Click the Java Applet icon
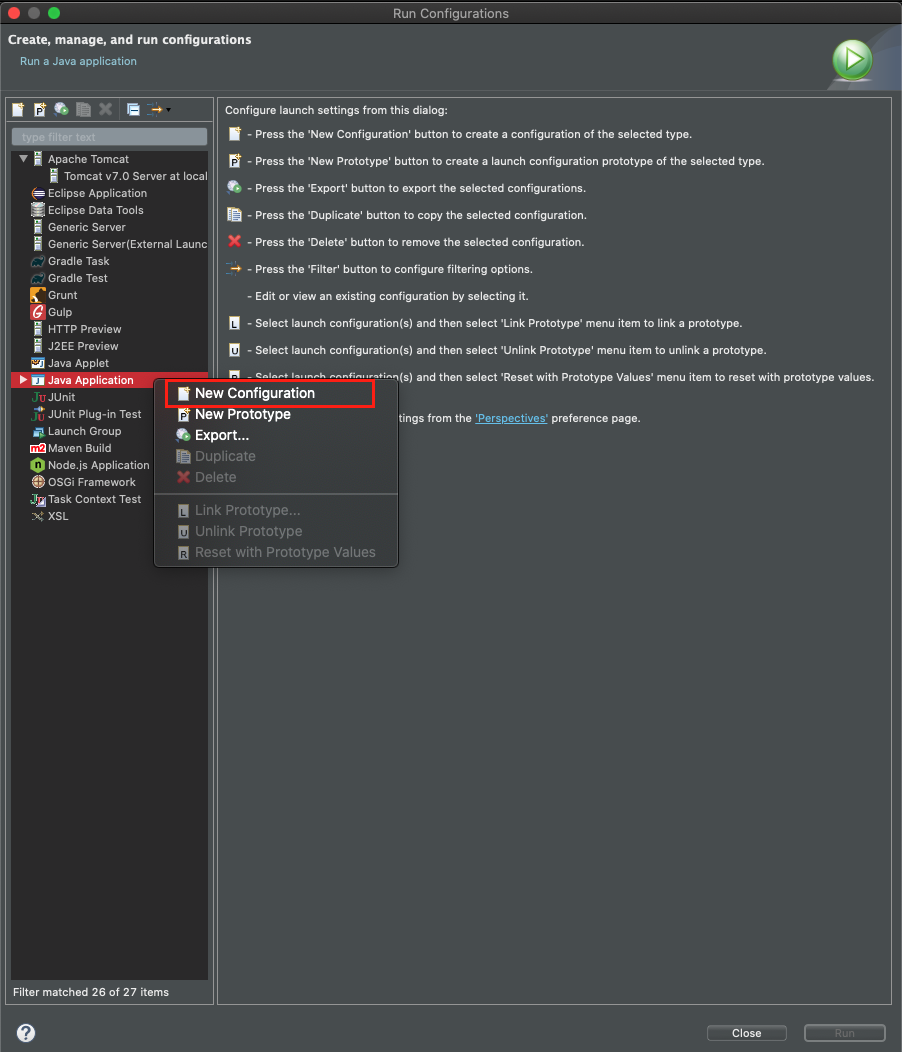Screen dimensions: 902x1052 click(38, 363)
